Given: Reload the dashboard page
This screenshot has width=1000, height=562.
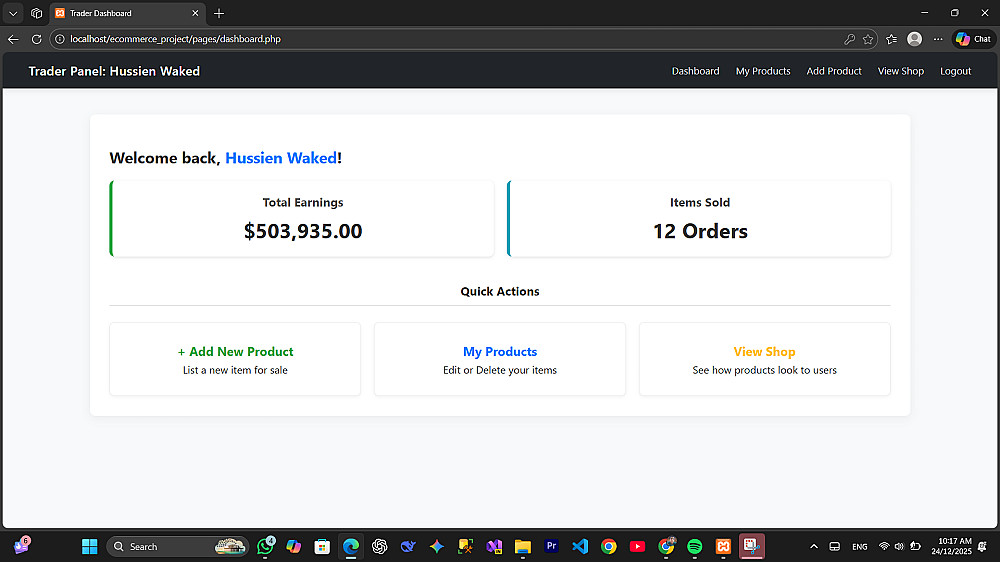Looking at the screenshot, I should click(x=36, y=39).
